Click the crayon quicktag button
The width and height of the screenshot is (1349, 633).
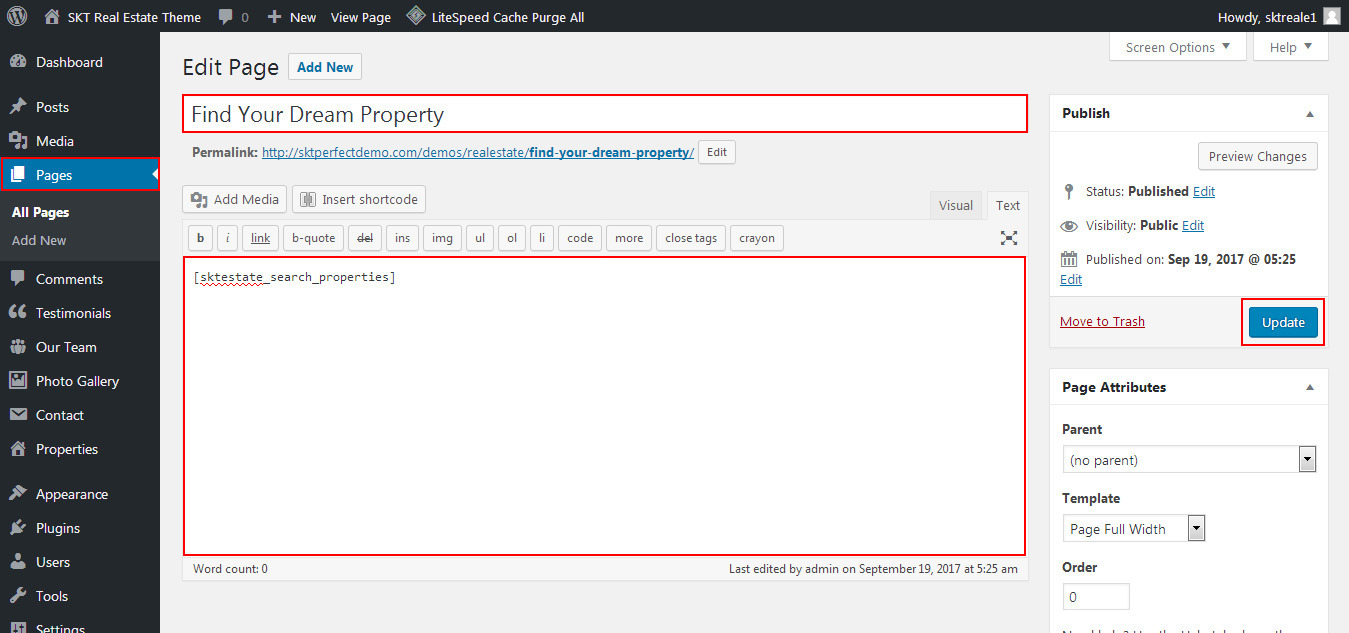757,238
